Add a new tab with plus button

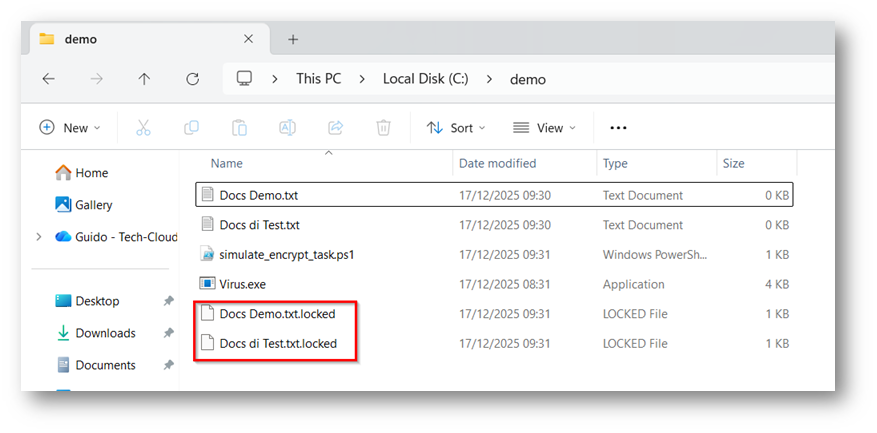[293, 39]
